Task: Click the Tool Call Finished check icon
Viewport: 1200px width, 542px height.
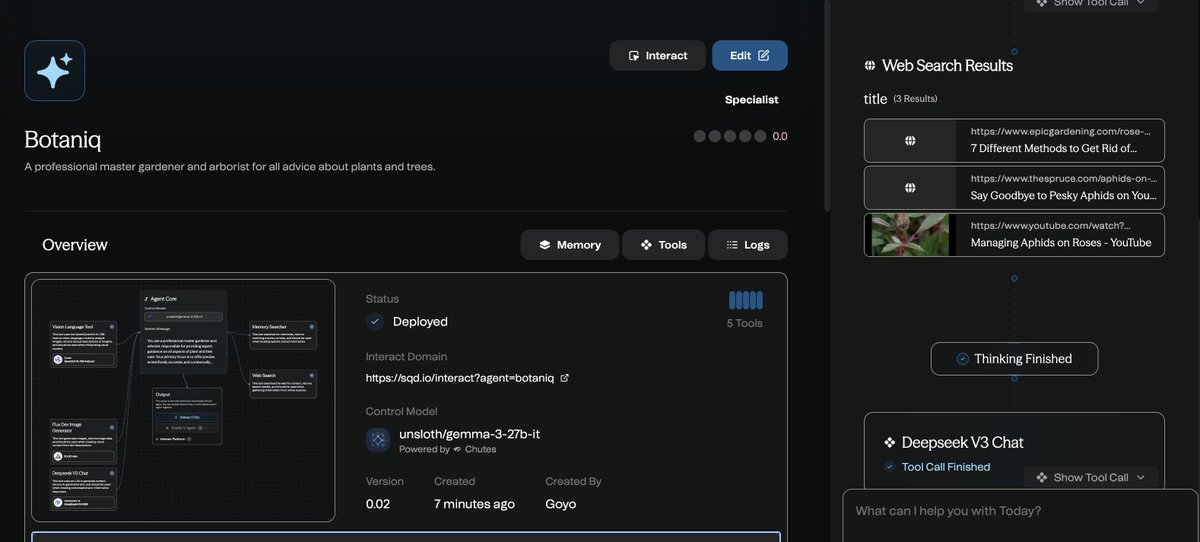Action: [x=890, y=467]
